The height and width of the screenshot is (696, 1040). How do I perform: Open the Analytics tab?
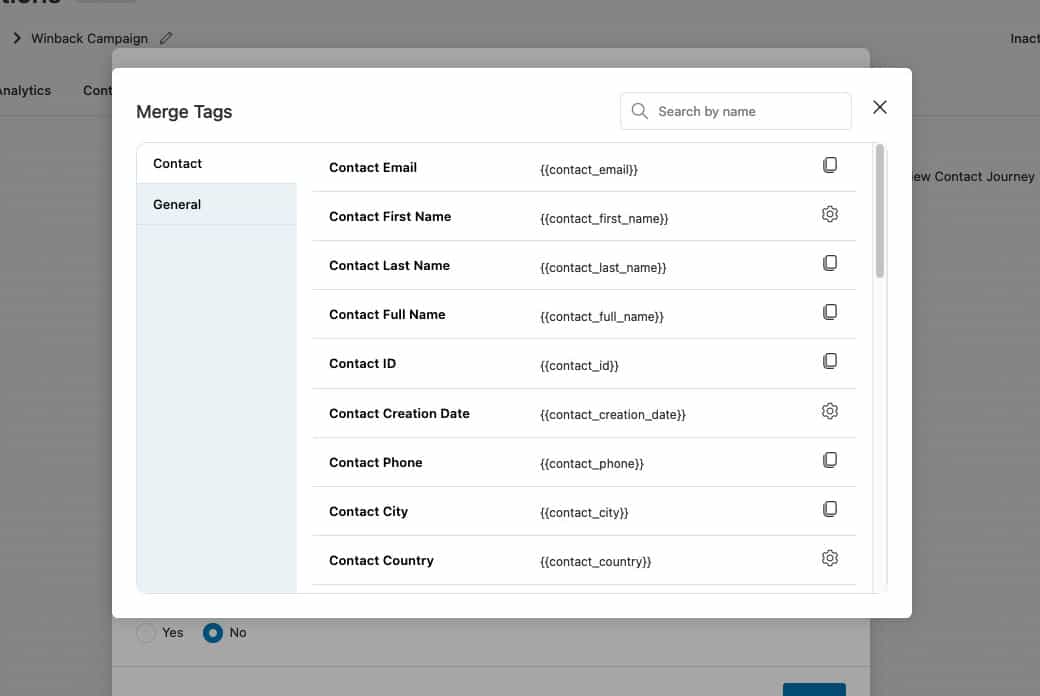pyautogui.click(x=24, y=90)
